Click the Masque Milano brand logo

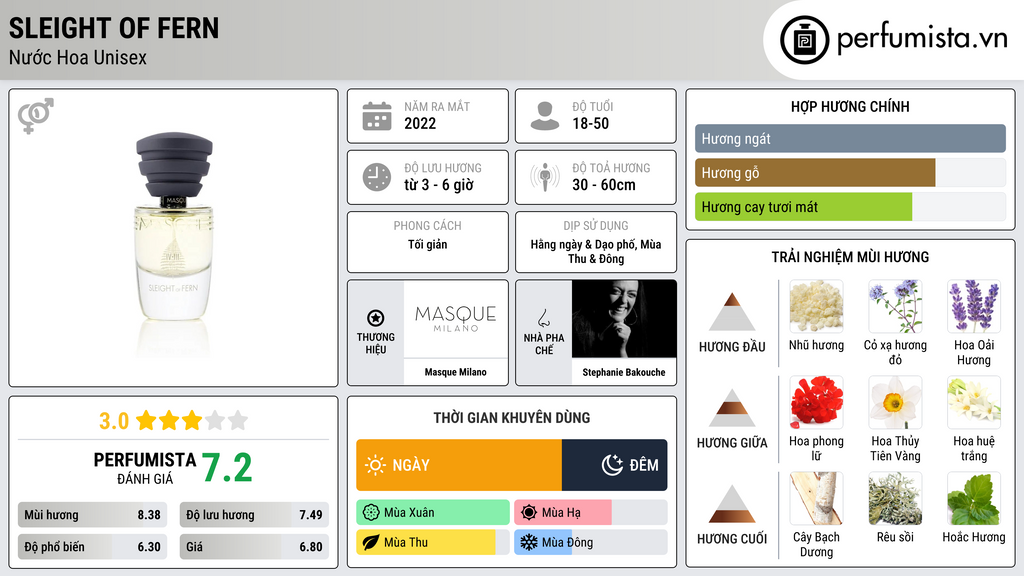[456, 319]
